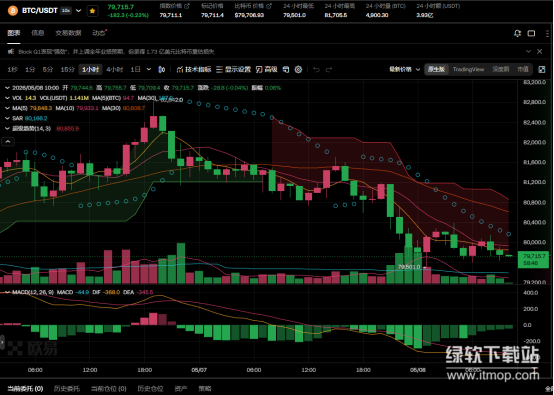Toggle the favorite star for BTC/USDT

(93, 11)
